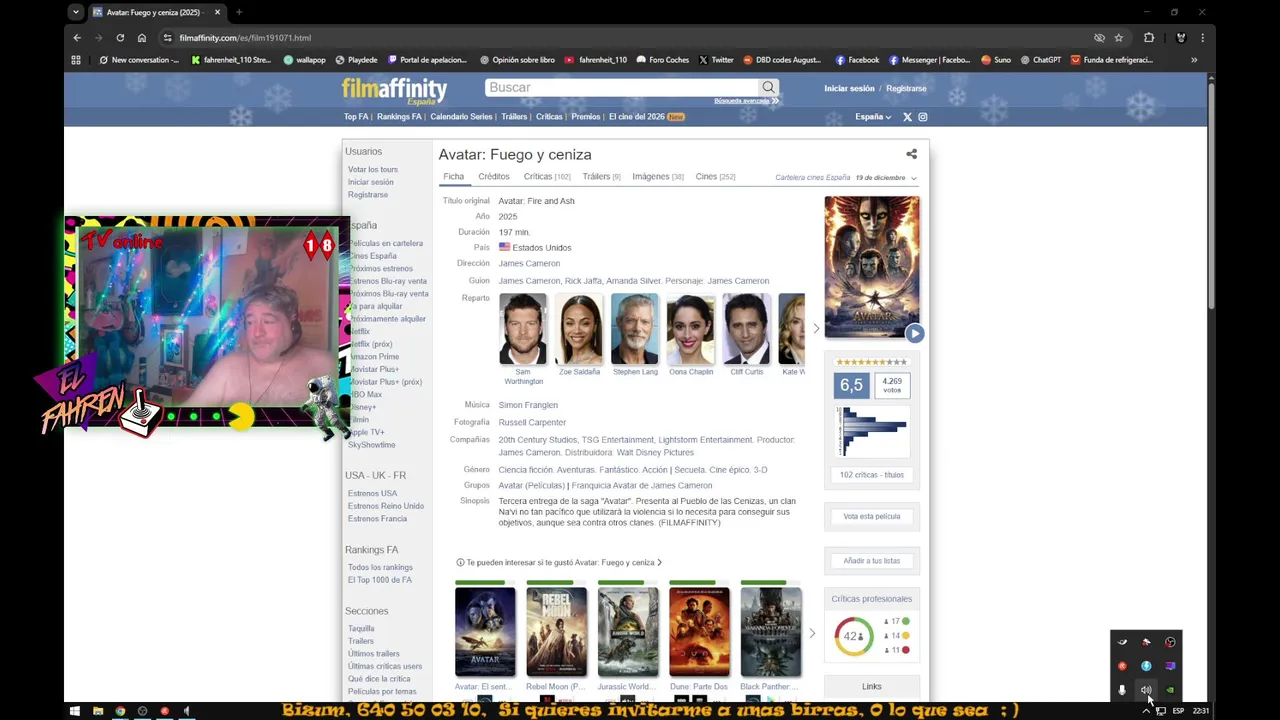Click the search magnifier icon in FilmAffinity

768,87
